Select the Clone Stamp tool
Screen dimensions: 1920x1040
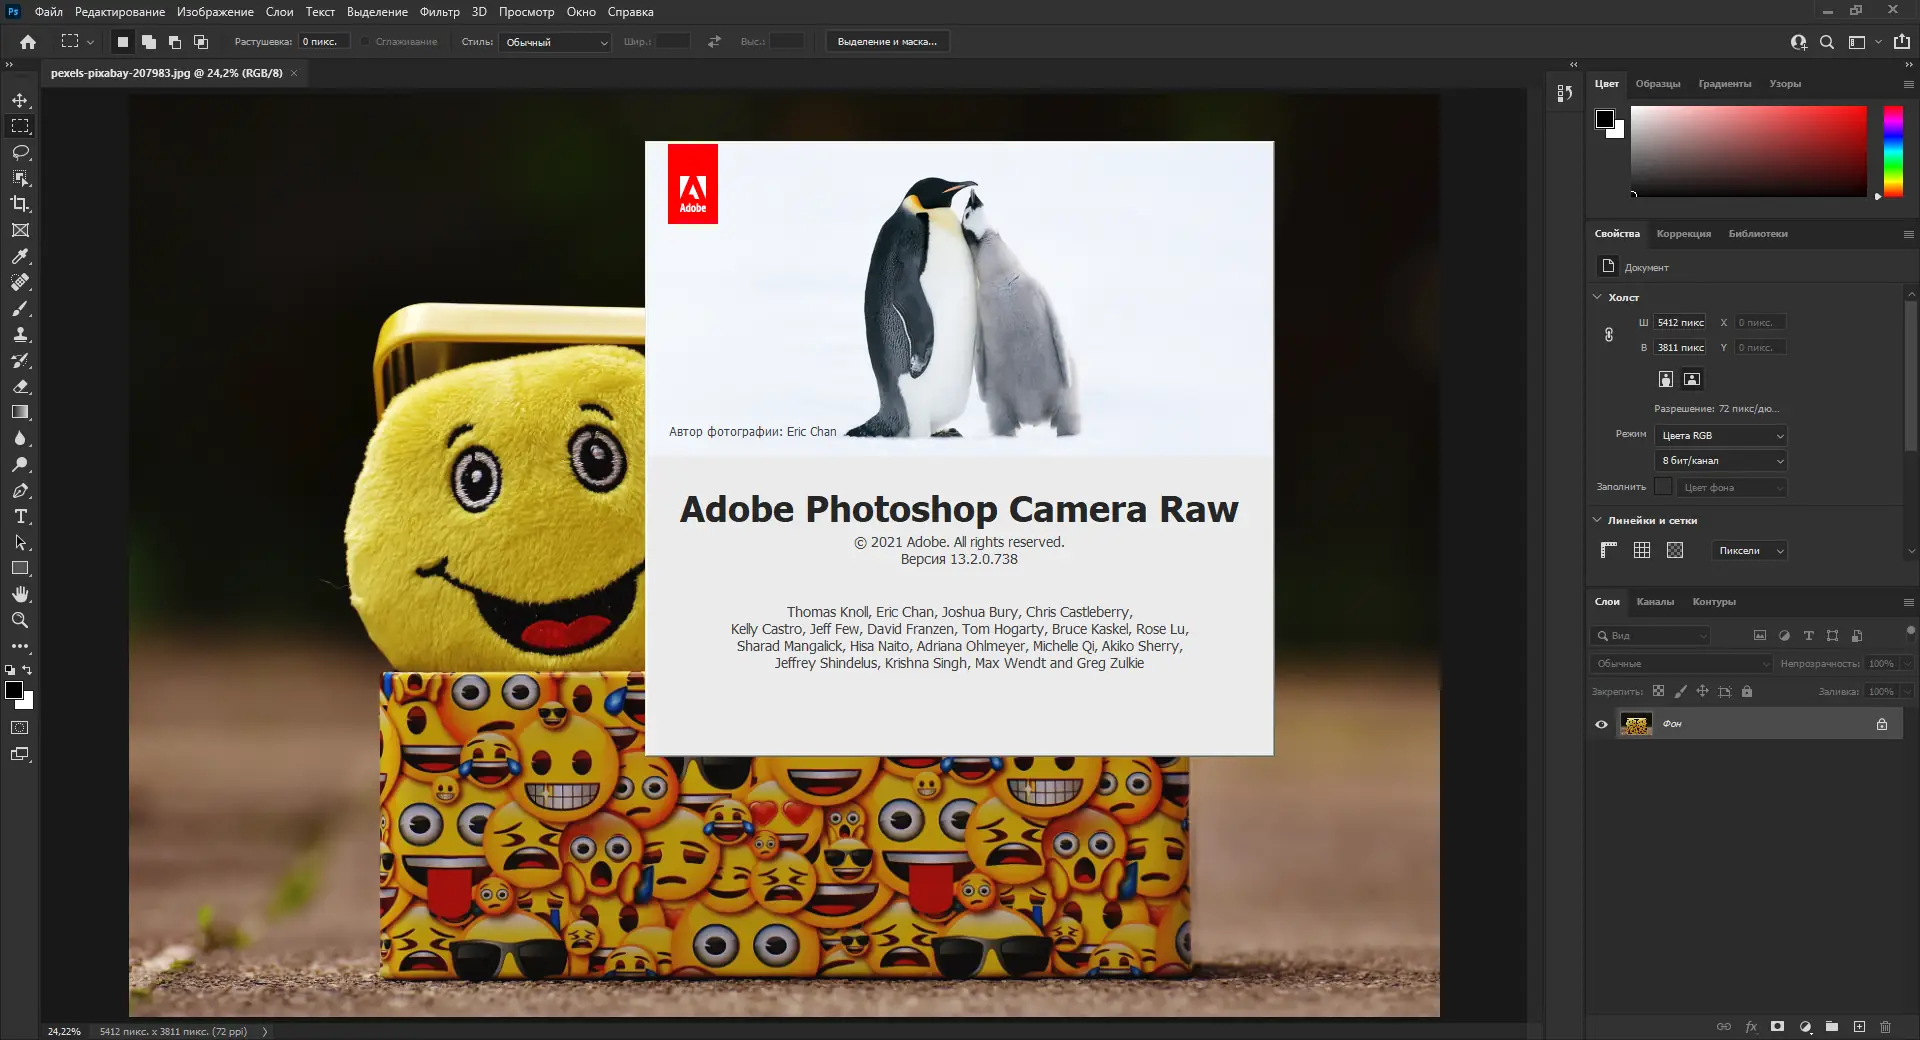(20, 335)
